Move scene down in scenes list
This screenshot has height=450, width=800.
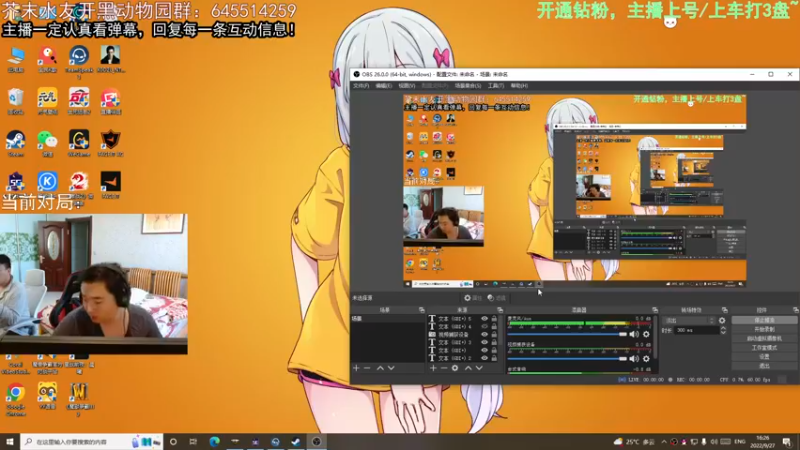[391, 368]
